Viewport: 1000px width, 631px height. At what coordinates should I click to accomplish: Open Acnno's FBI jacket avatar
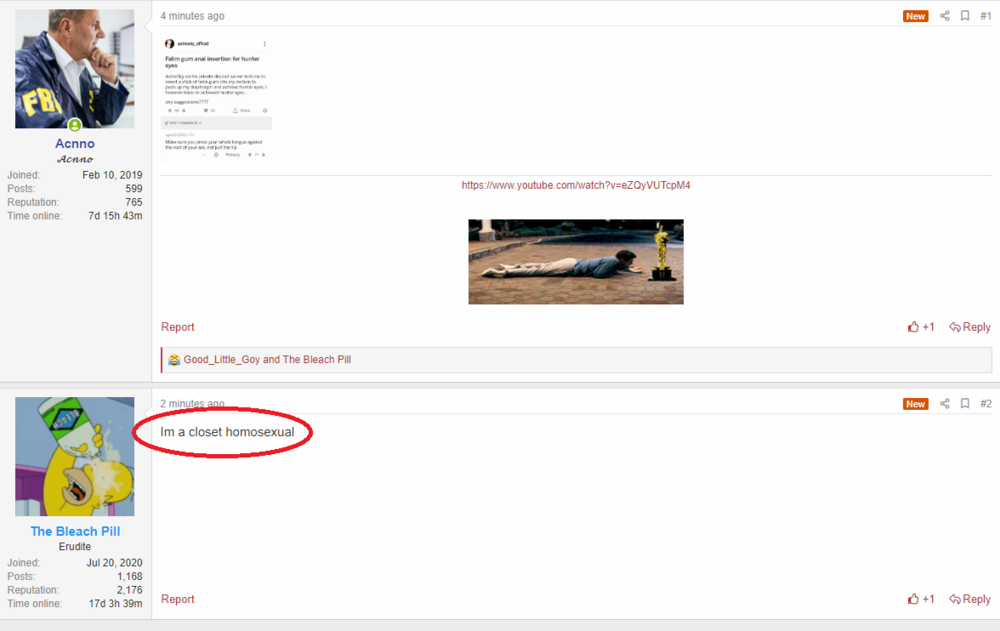click(75, 68)
